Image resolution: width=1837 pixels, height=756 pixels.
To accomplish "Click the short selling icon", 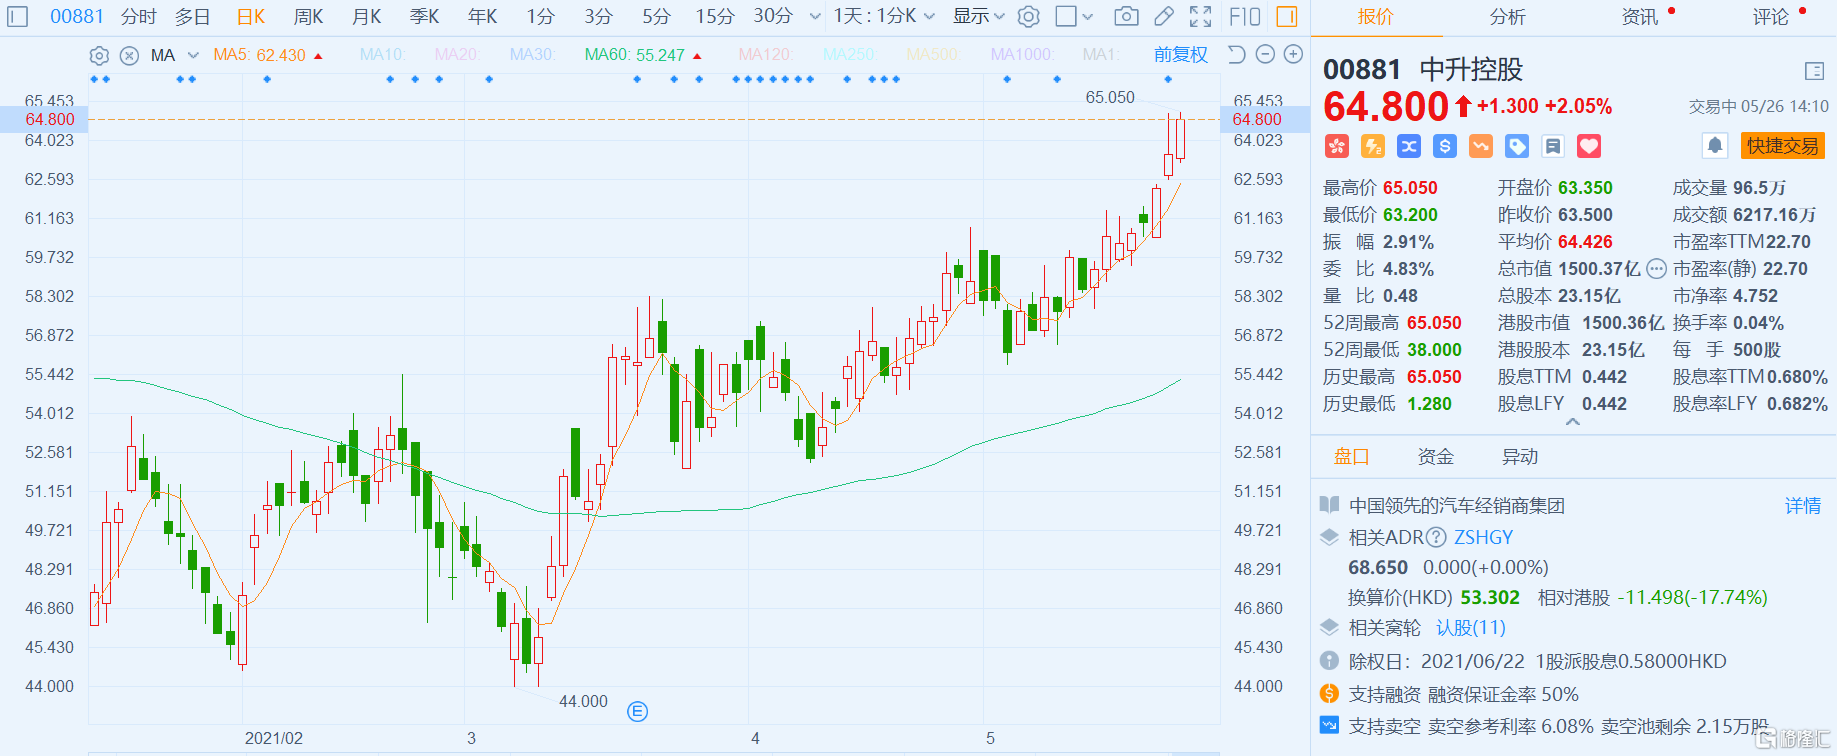I will pos(1329,725).
